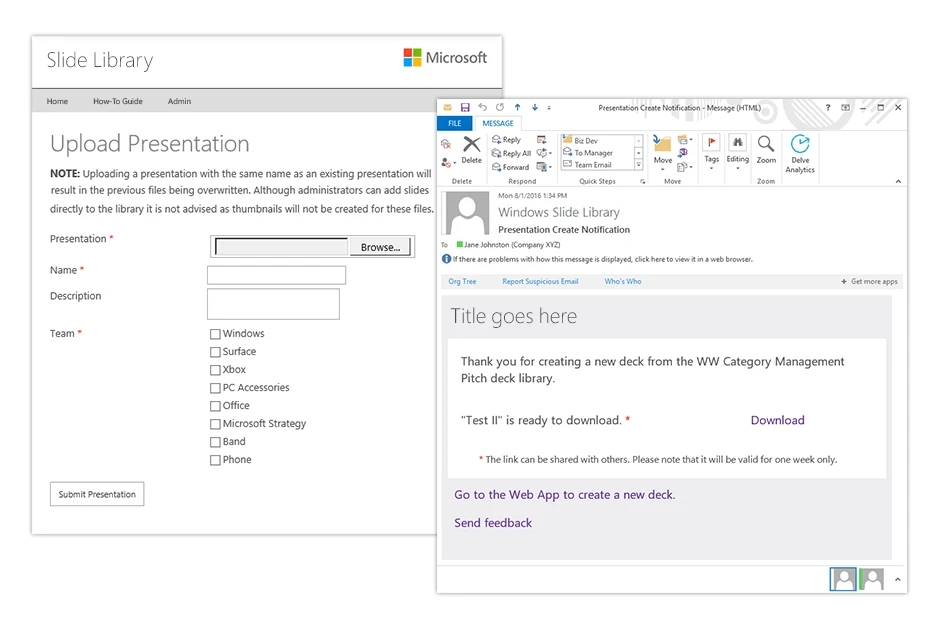Select How-To Guide in navigation bar
The width and height of the screenshot is (939, 626).
[118, 101]
